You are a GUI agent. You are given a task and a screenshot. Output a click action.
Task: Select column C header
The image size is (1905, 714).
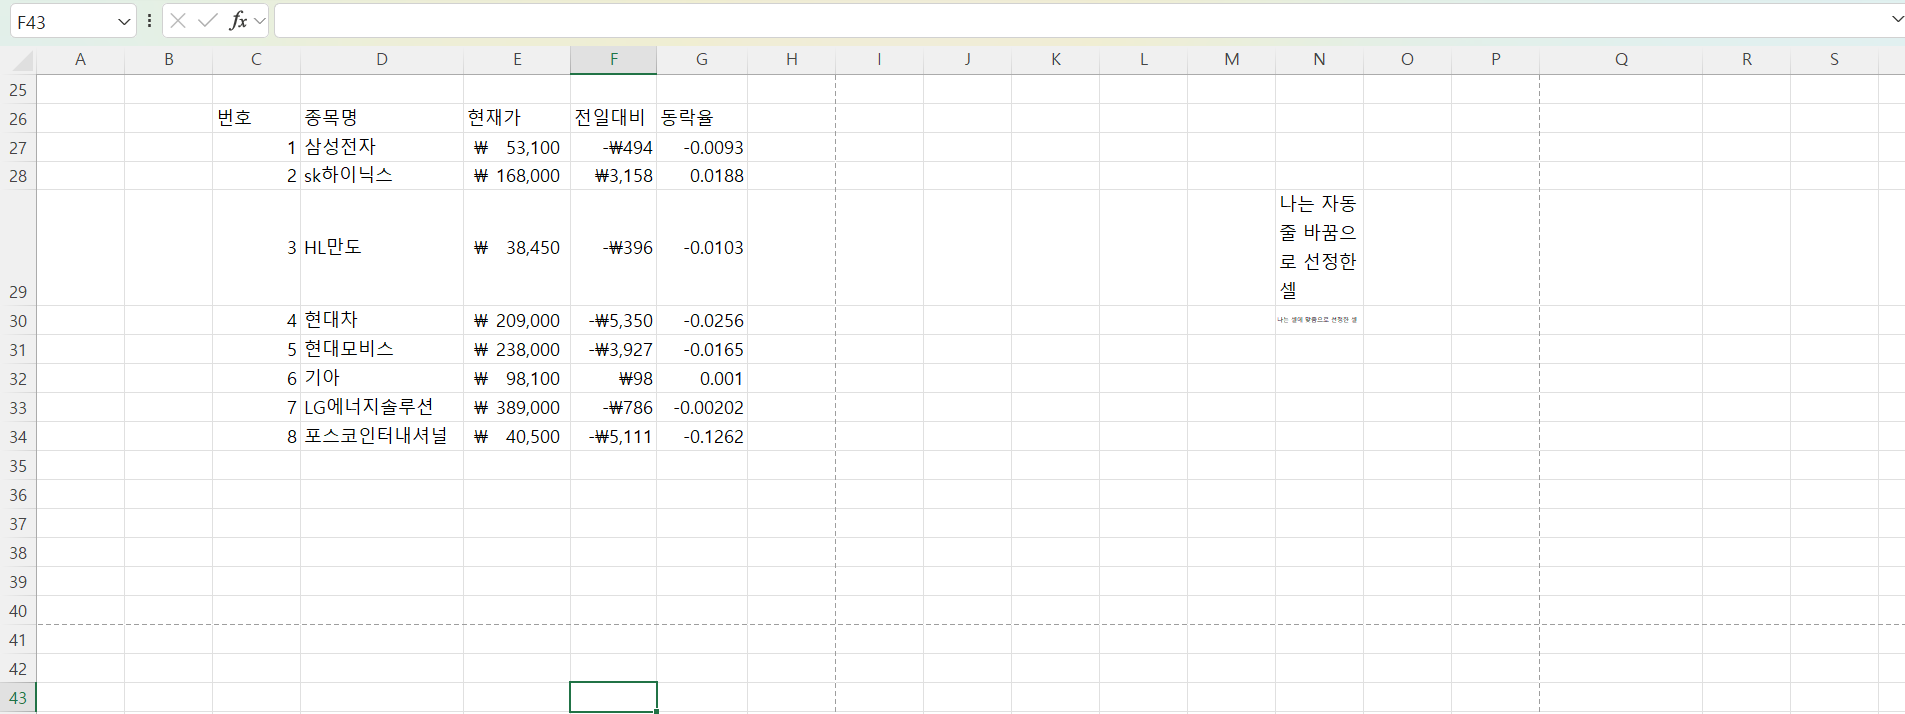pyautogui.click(x=256, y=59)
